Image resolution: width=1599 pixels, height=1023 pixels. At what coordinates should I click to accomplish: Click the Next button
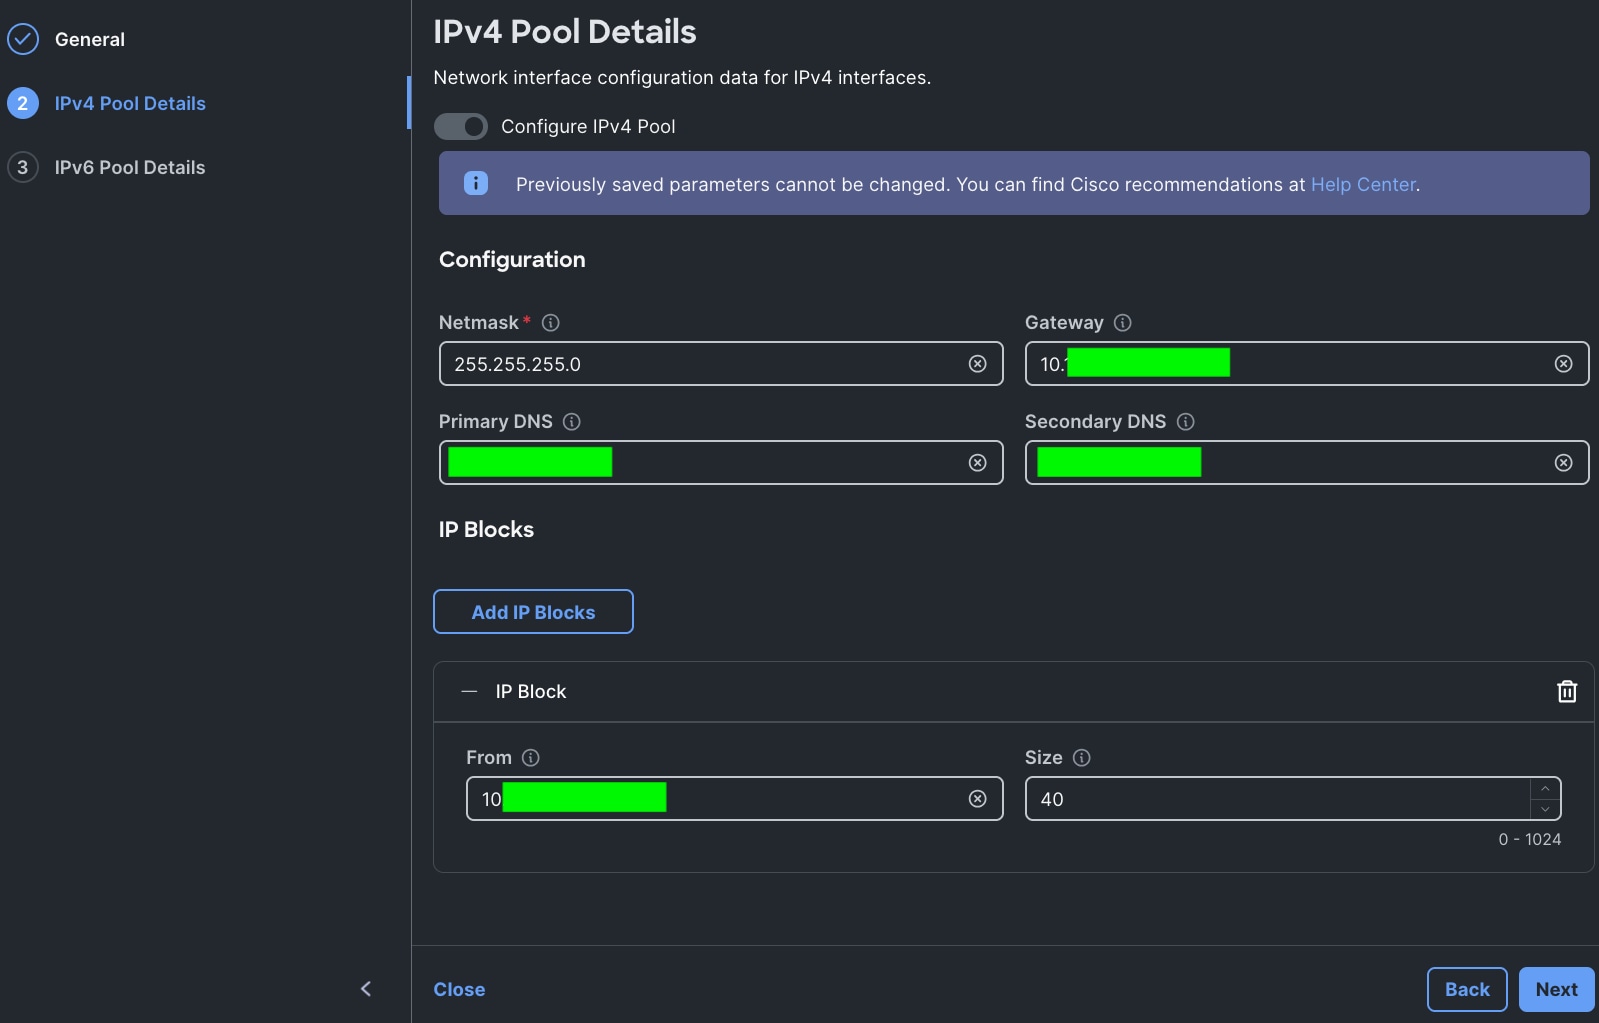(1557, 989)
